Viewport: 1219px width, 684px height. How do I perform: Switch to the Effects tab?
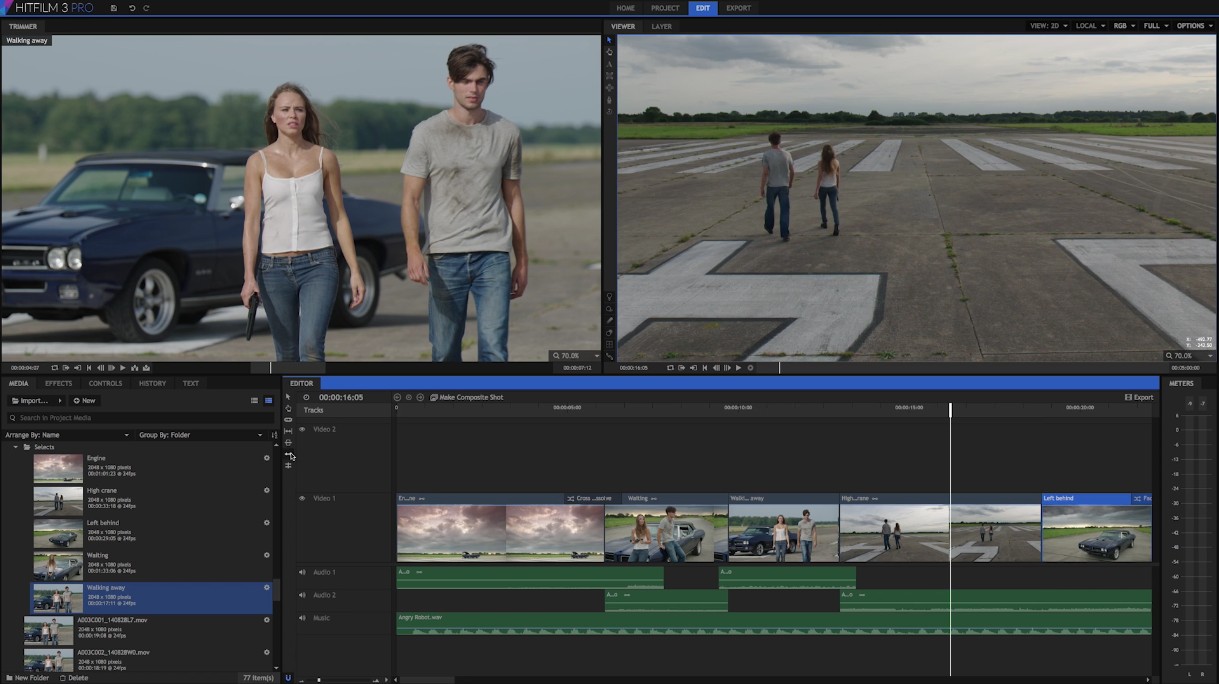click(x=58, y=383)
